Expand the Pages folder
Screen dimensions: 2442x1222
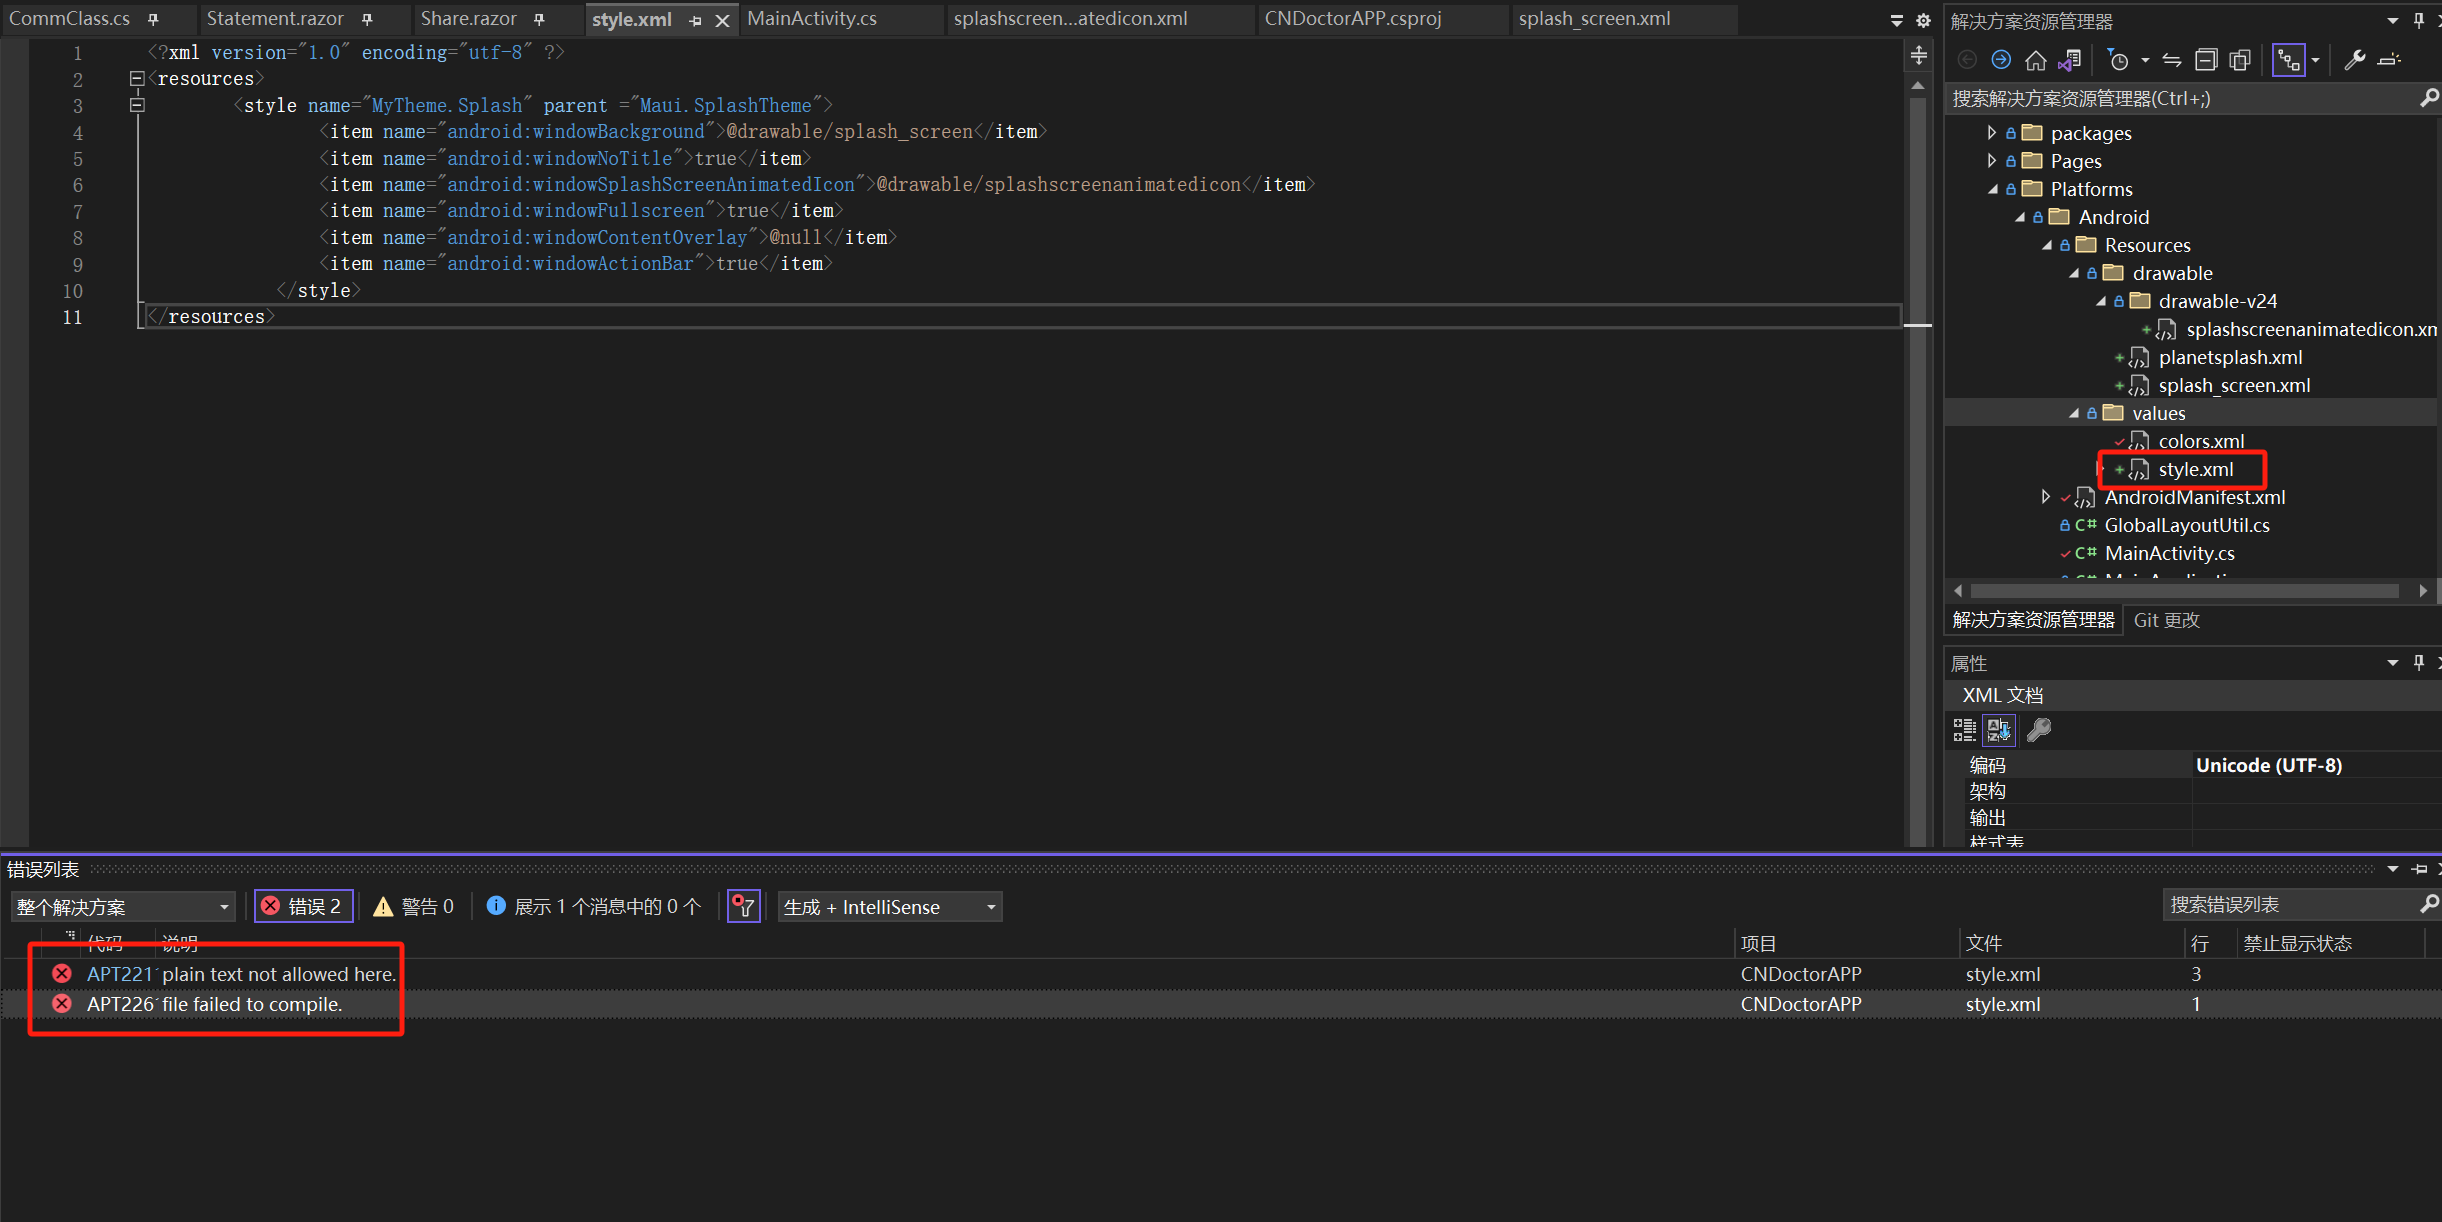tap(1991, 161)
